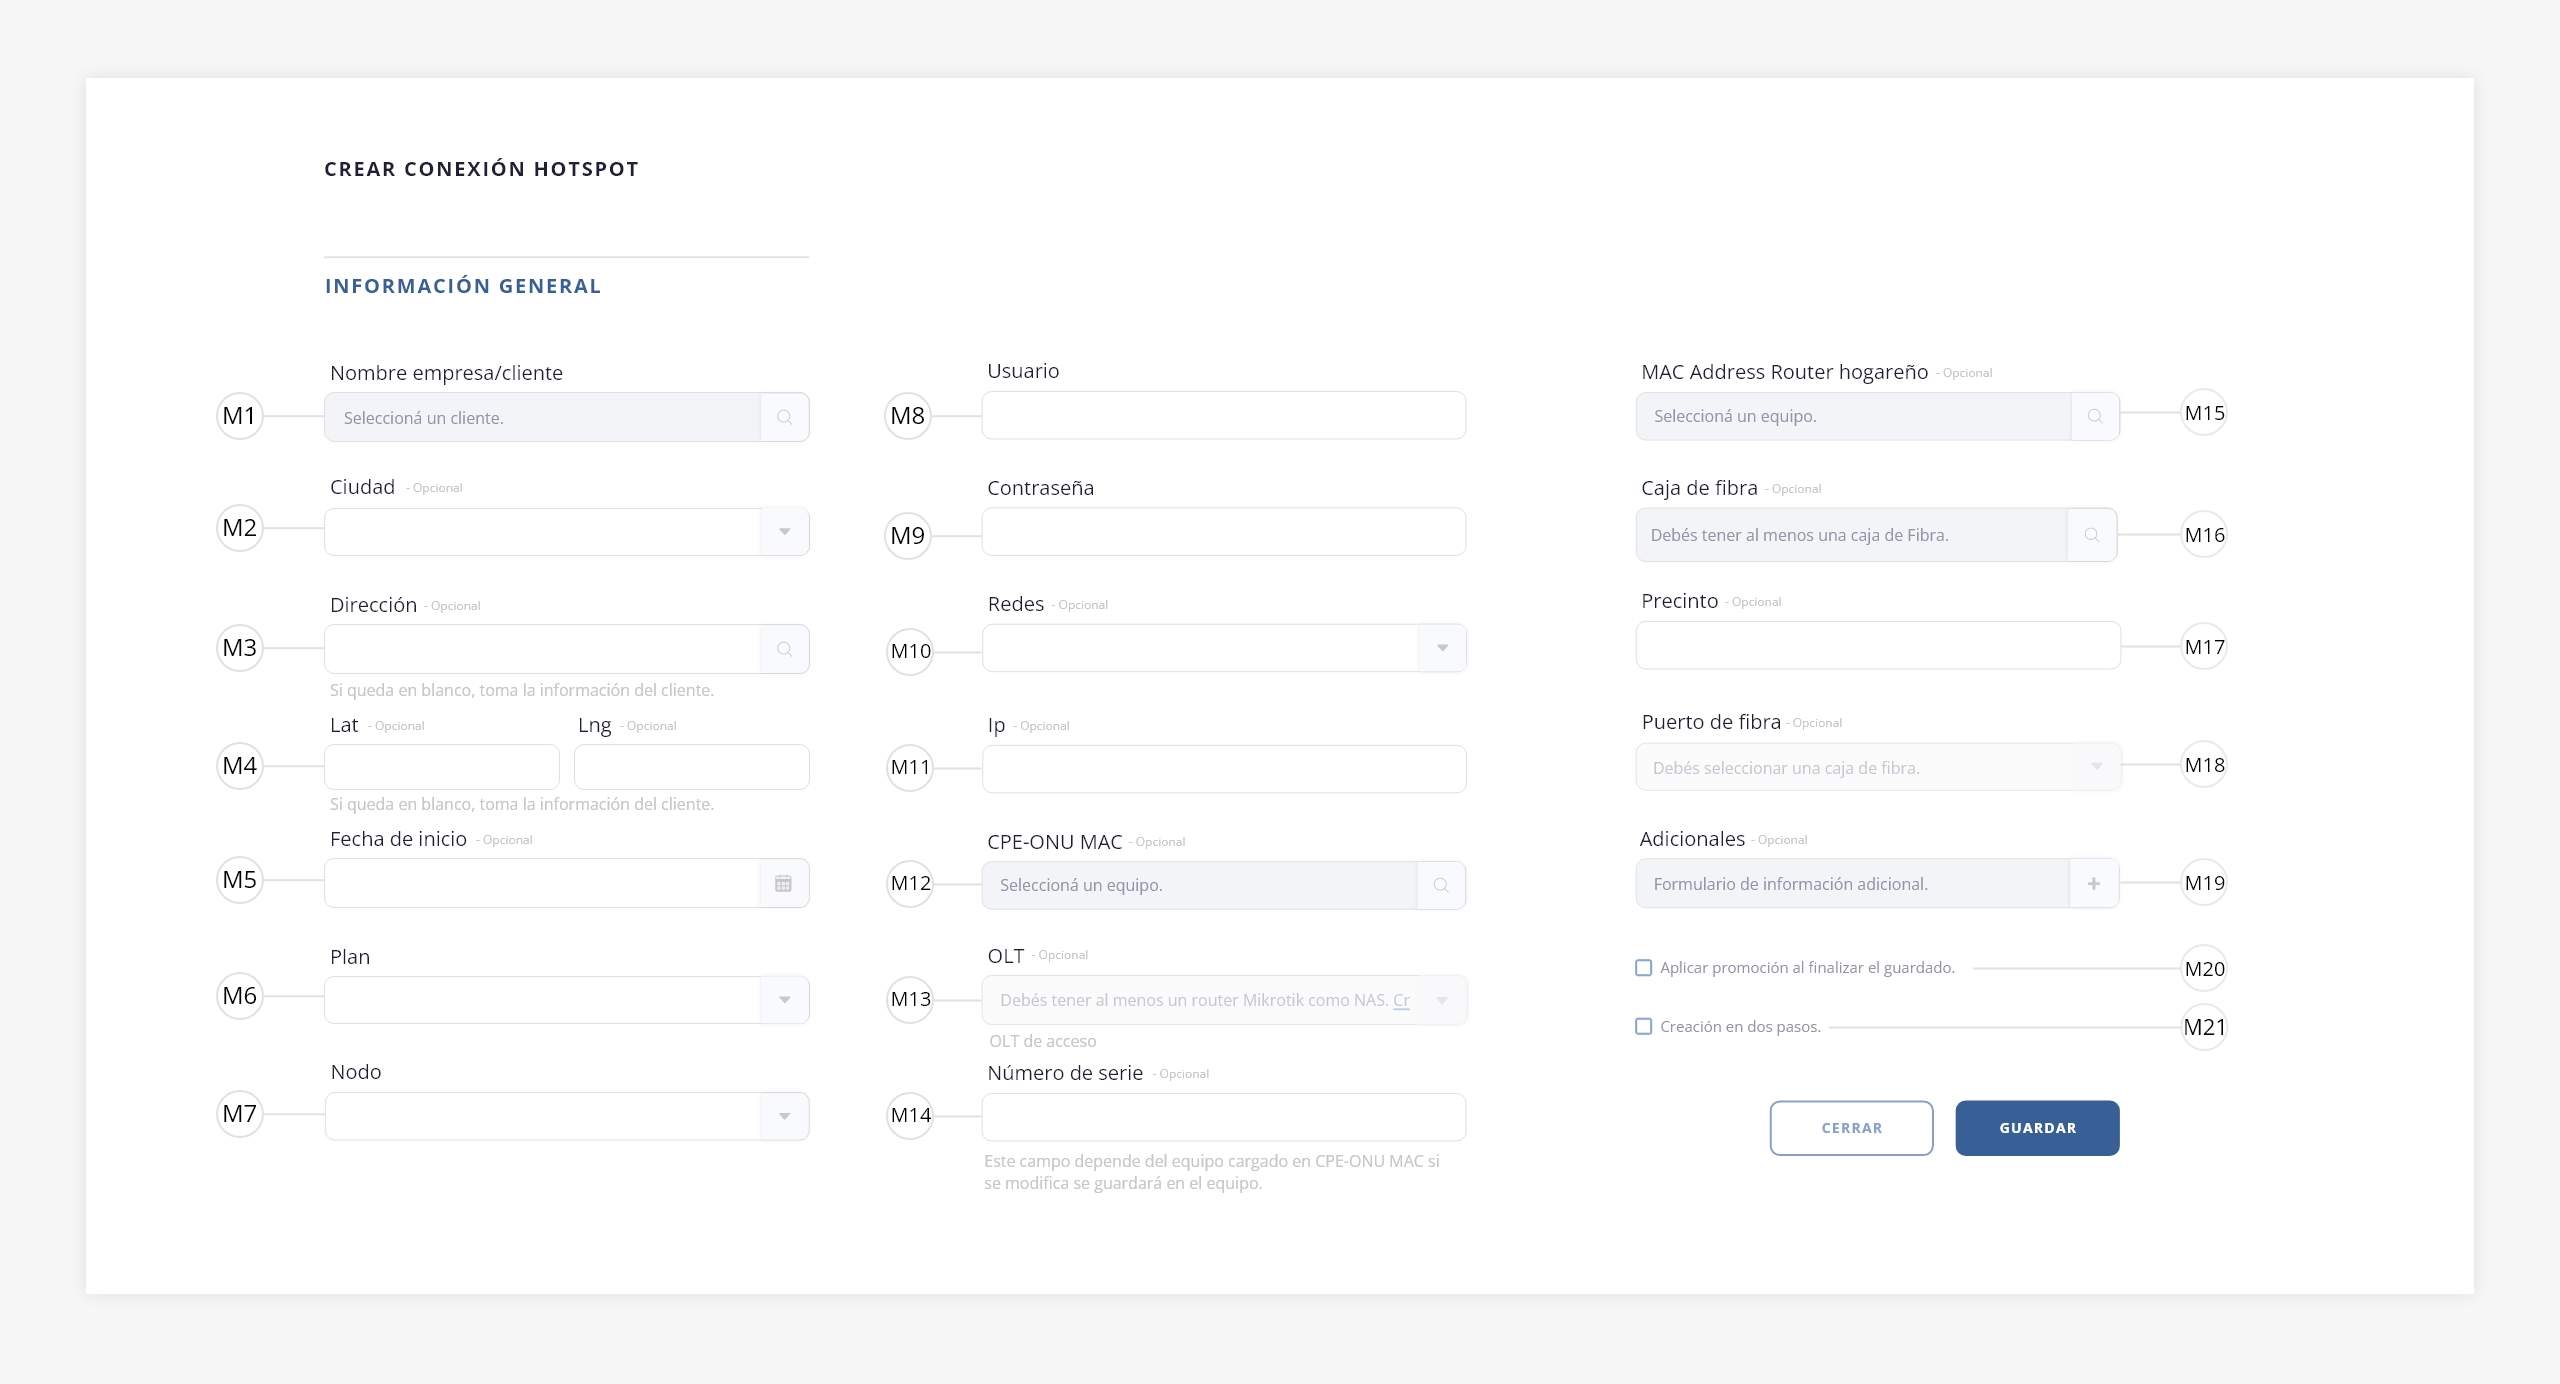Click the GUARDAR button
Screen dimensions: 2560x1384
pyautogui.click(x=2037, y=1128)
